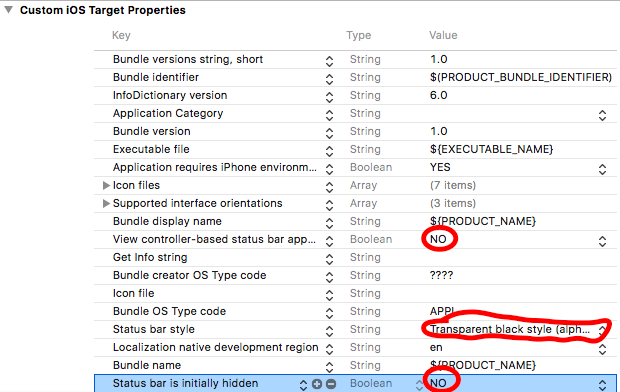This screenshot has height=392, width=620.
Task: Remove the selected row with minus icon
Action: (331, 384)
